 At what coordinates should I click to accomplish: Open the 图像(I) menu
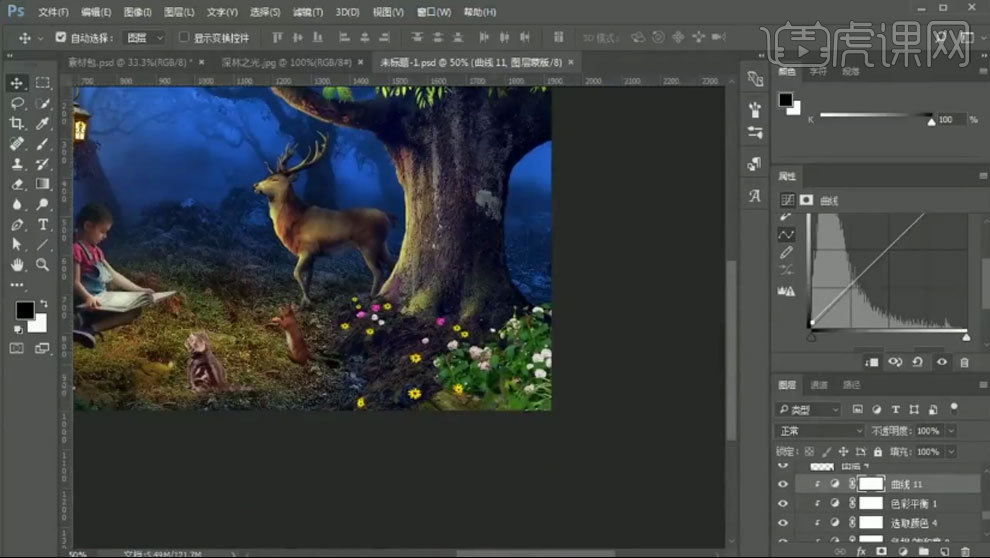coord(137,12)
